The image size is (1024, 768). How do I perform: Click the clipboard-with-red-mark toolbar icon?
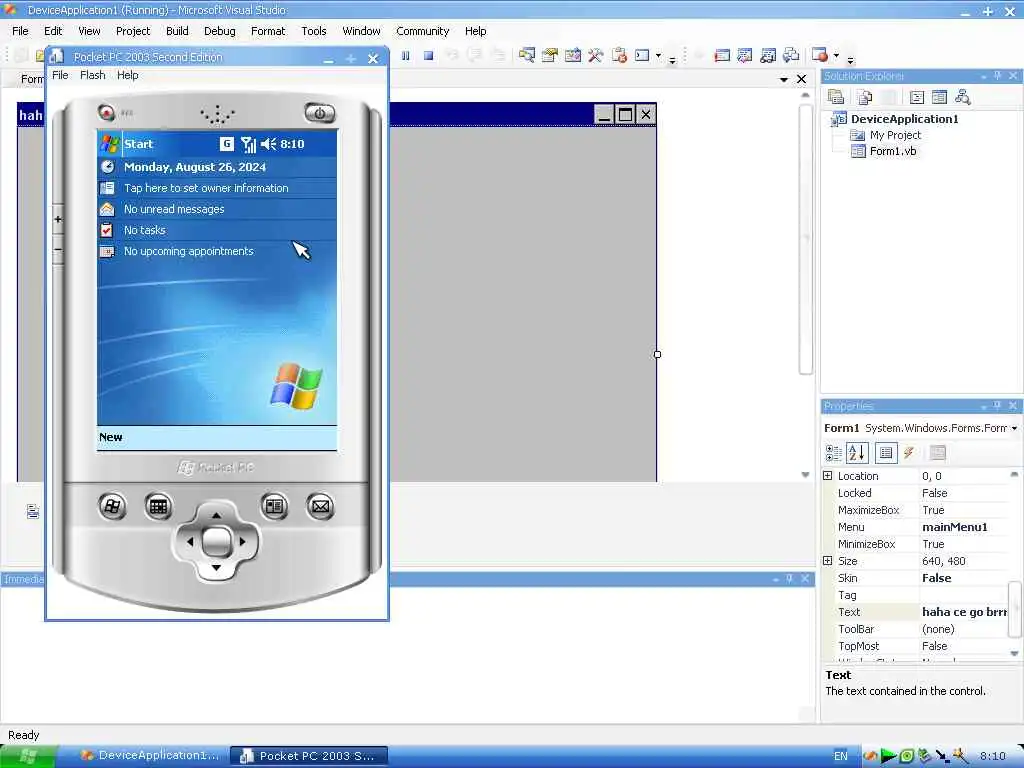619,56
